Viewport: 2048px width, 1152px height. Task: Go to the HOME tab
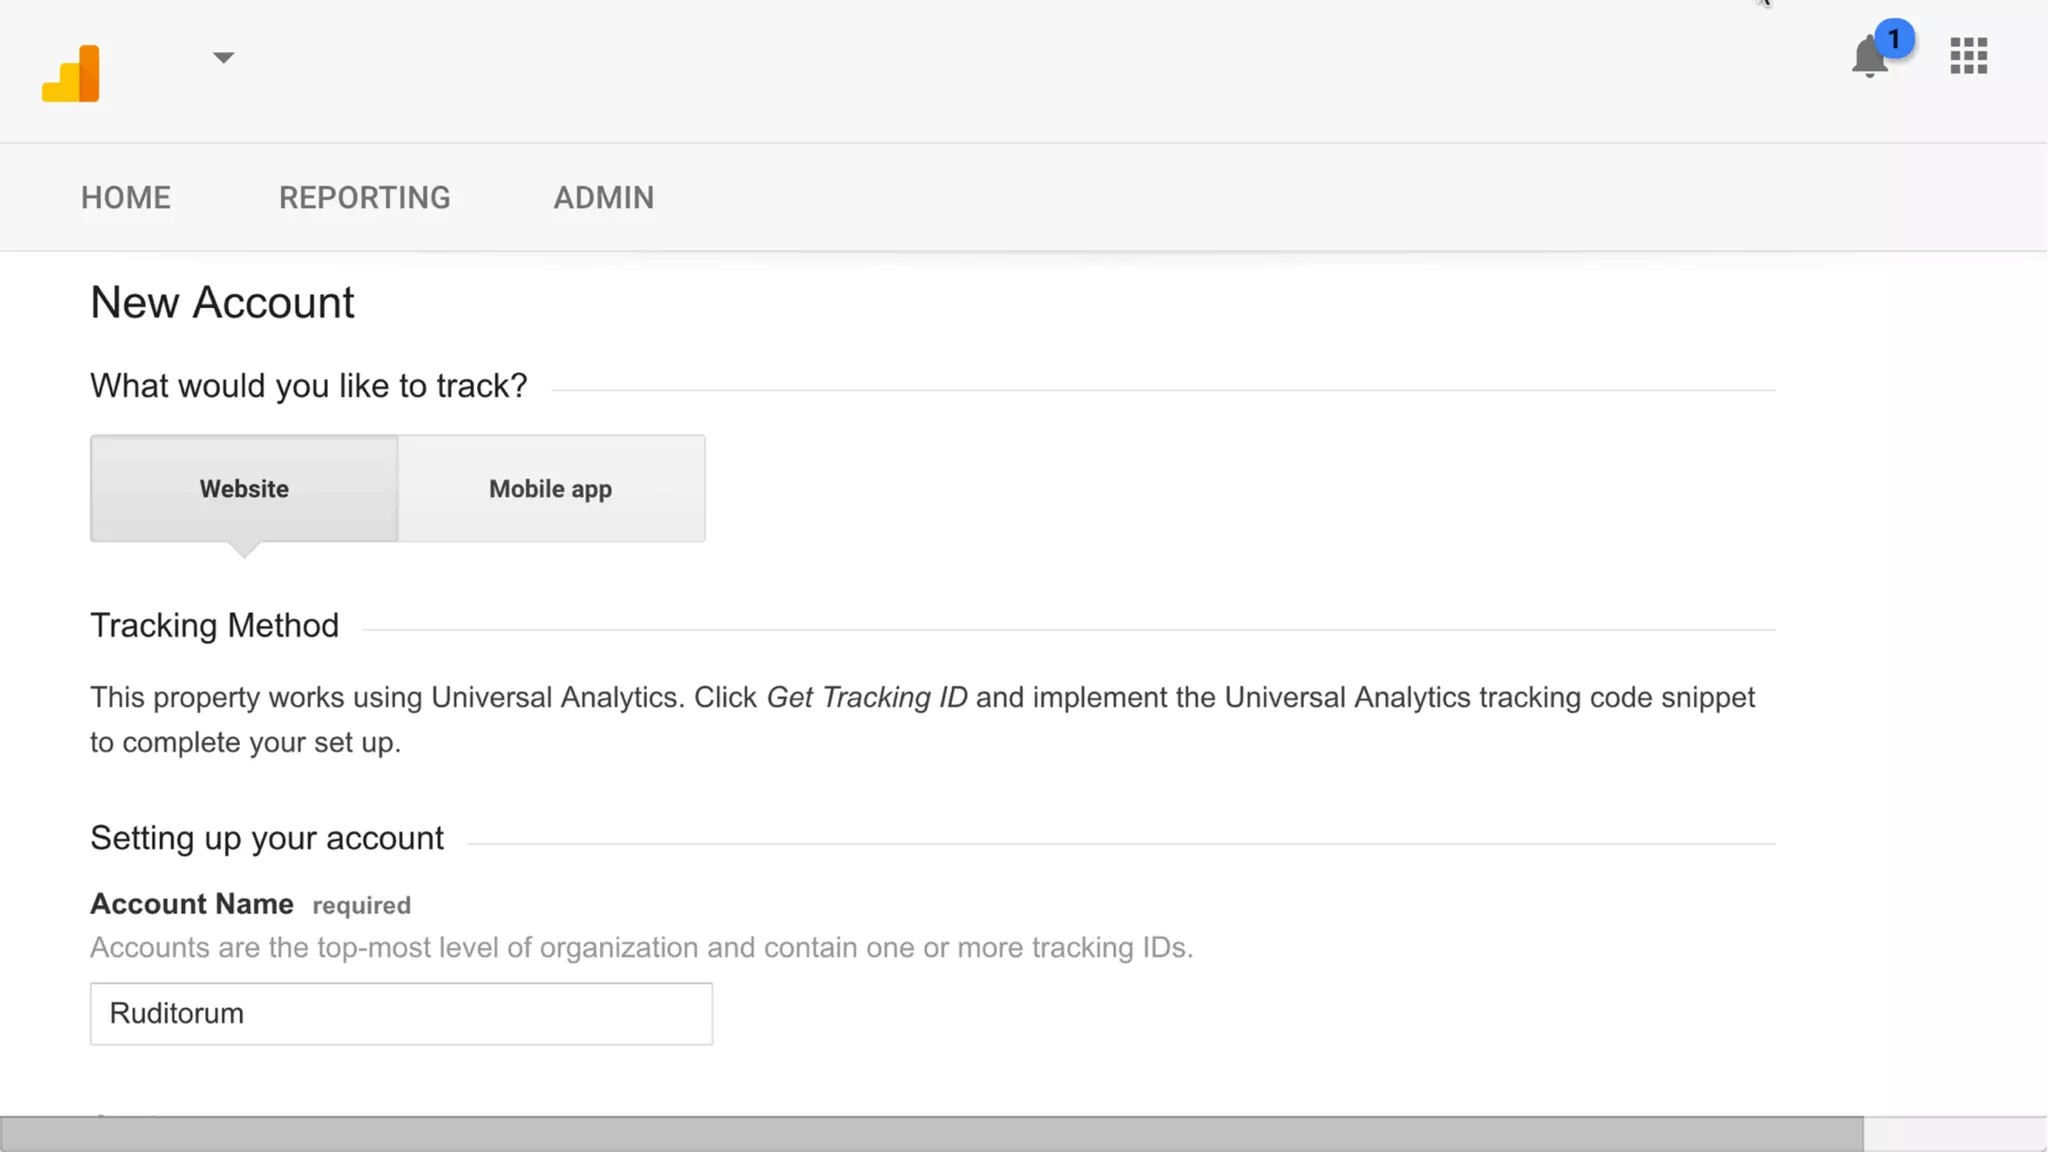[126, 198]
